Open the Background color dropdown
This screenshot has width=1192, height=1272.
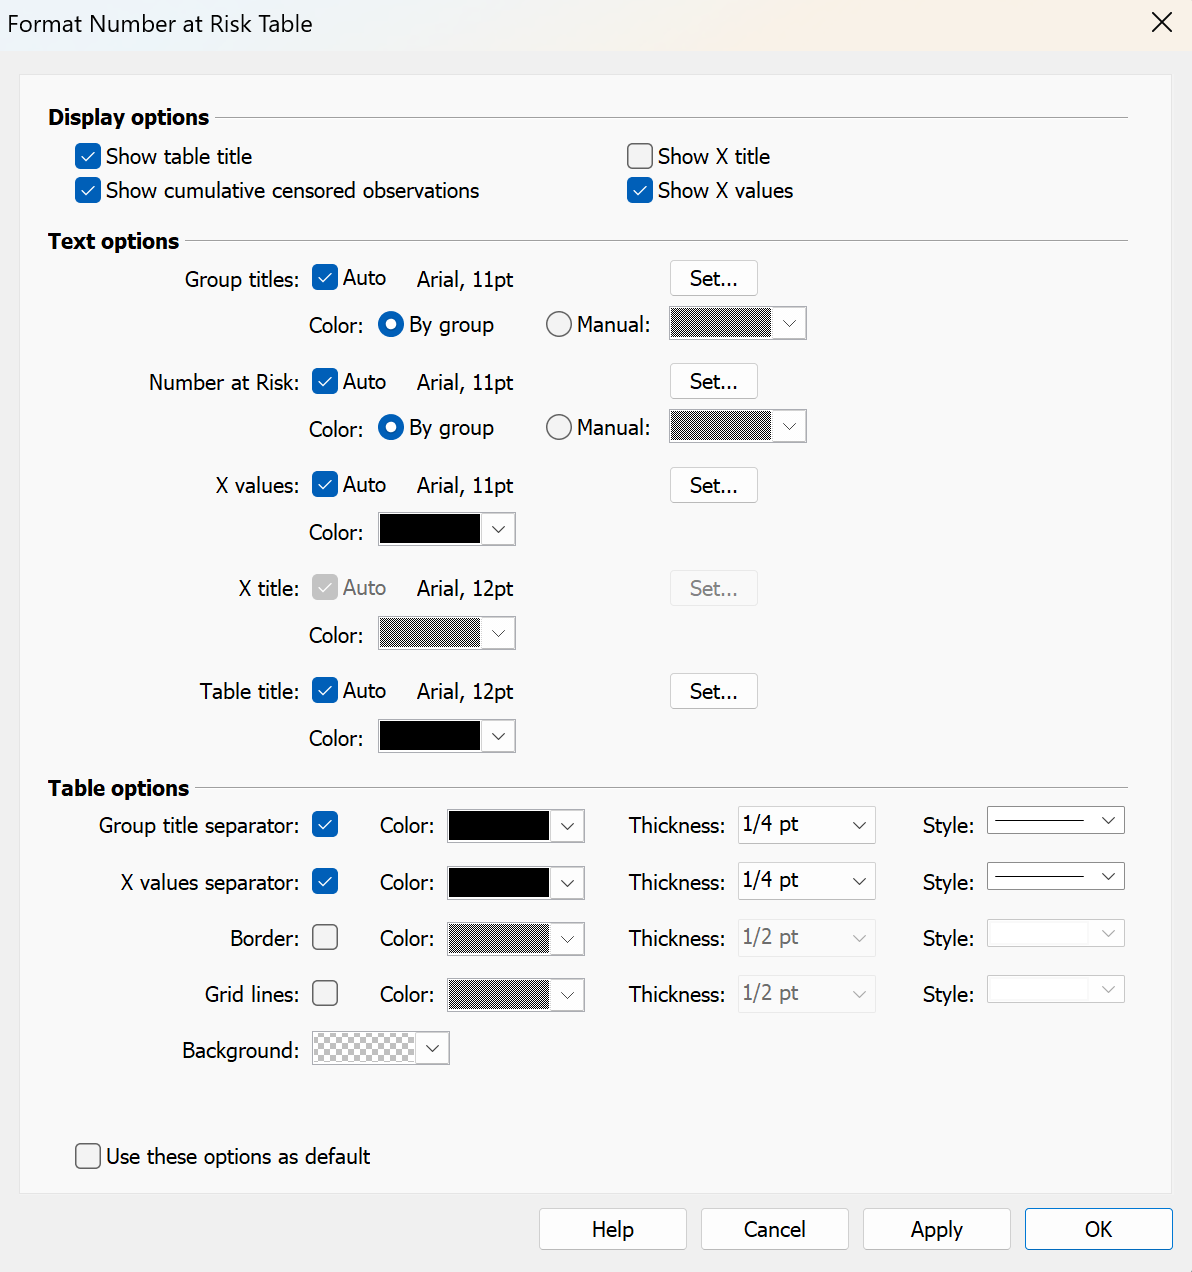click(x=433, y=1048)
